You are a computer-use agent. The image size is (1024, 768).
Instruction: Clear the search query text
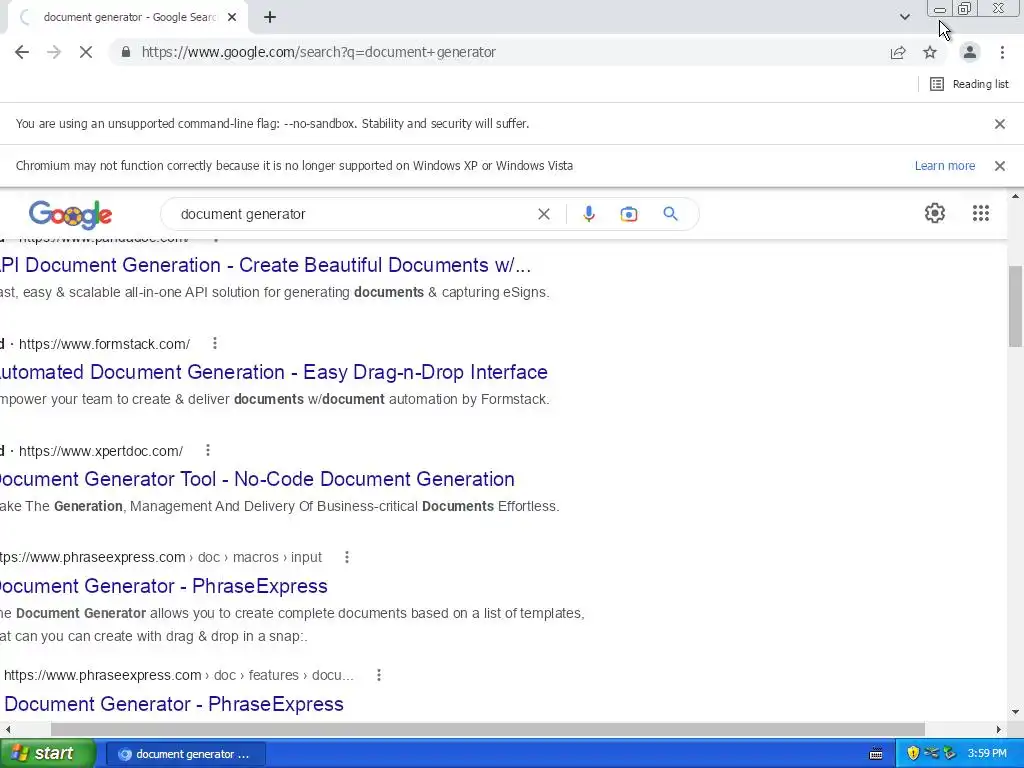(543, 214)
